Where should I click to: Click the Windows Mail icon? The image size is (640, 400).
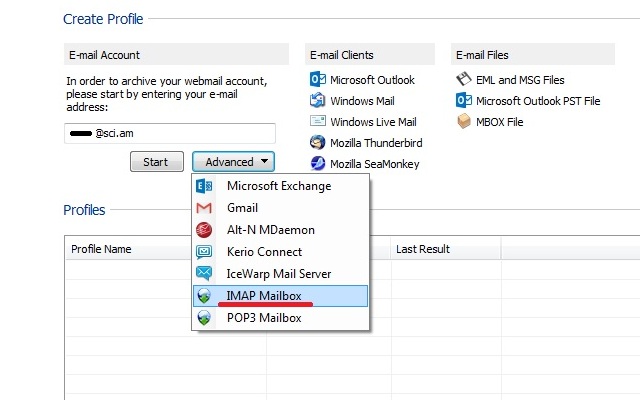[318, 100]
